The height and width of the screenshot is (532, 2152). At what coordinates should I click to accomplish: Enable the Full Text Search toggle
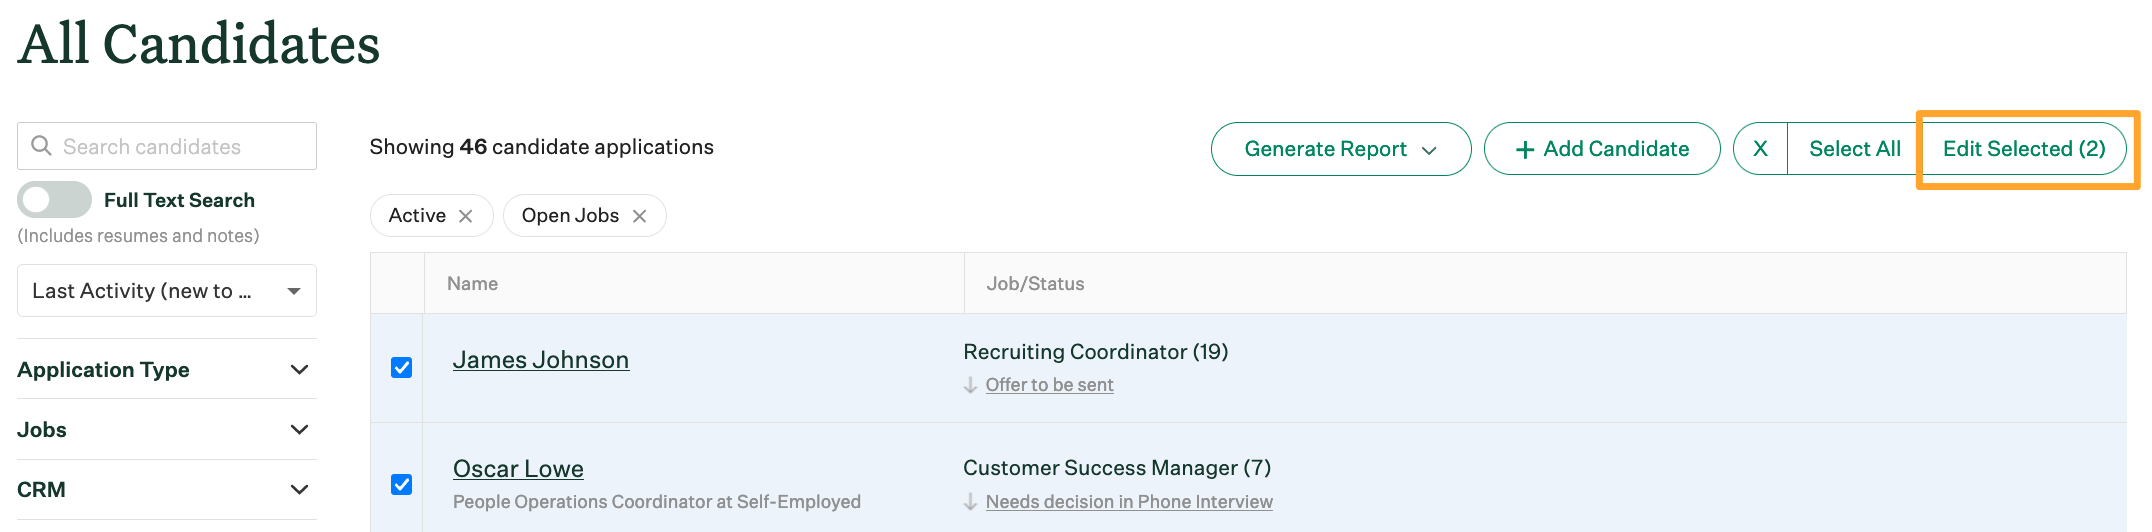tap(54, 200)
